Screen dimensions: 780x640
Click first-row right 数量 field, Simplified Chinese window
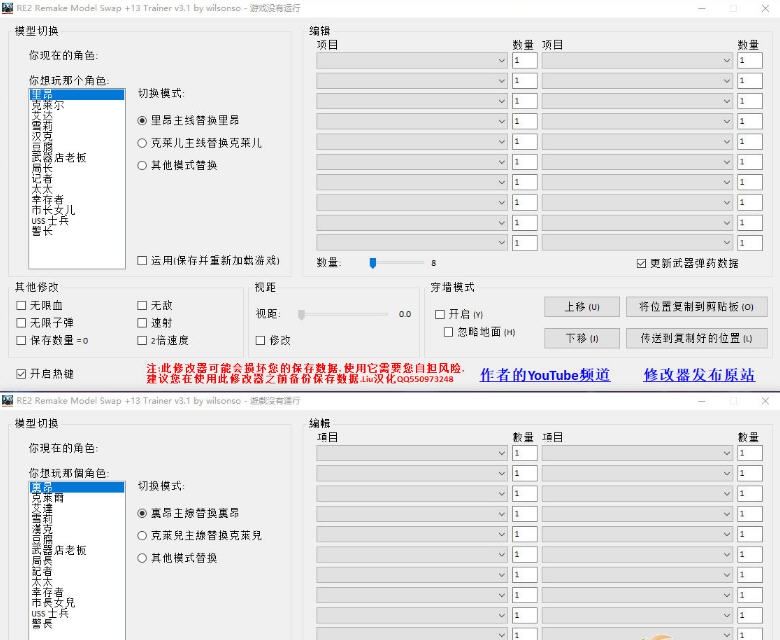pyautogui.click(x=750, y=61)
